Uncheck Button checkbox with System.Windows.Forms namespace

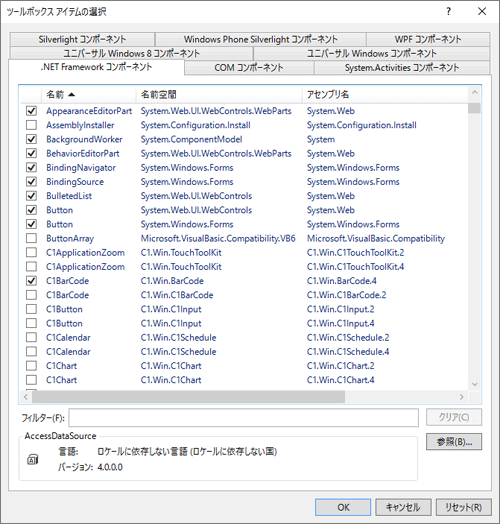tap(31, 224)
